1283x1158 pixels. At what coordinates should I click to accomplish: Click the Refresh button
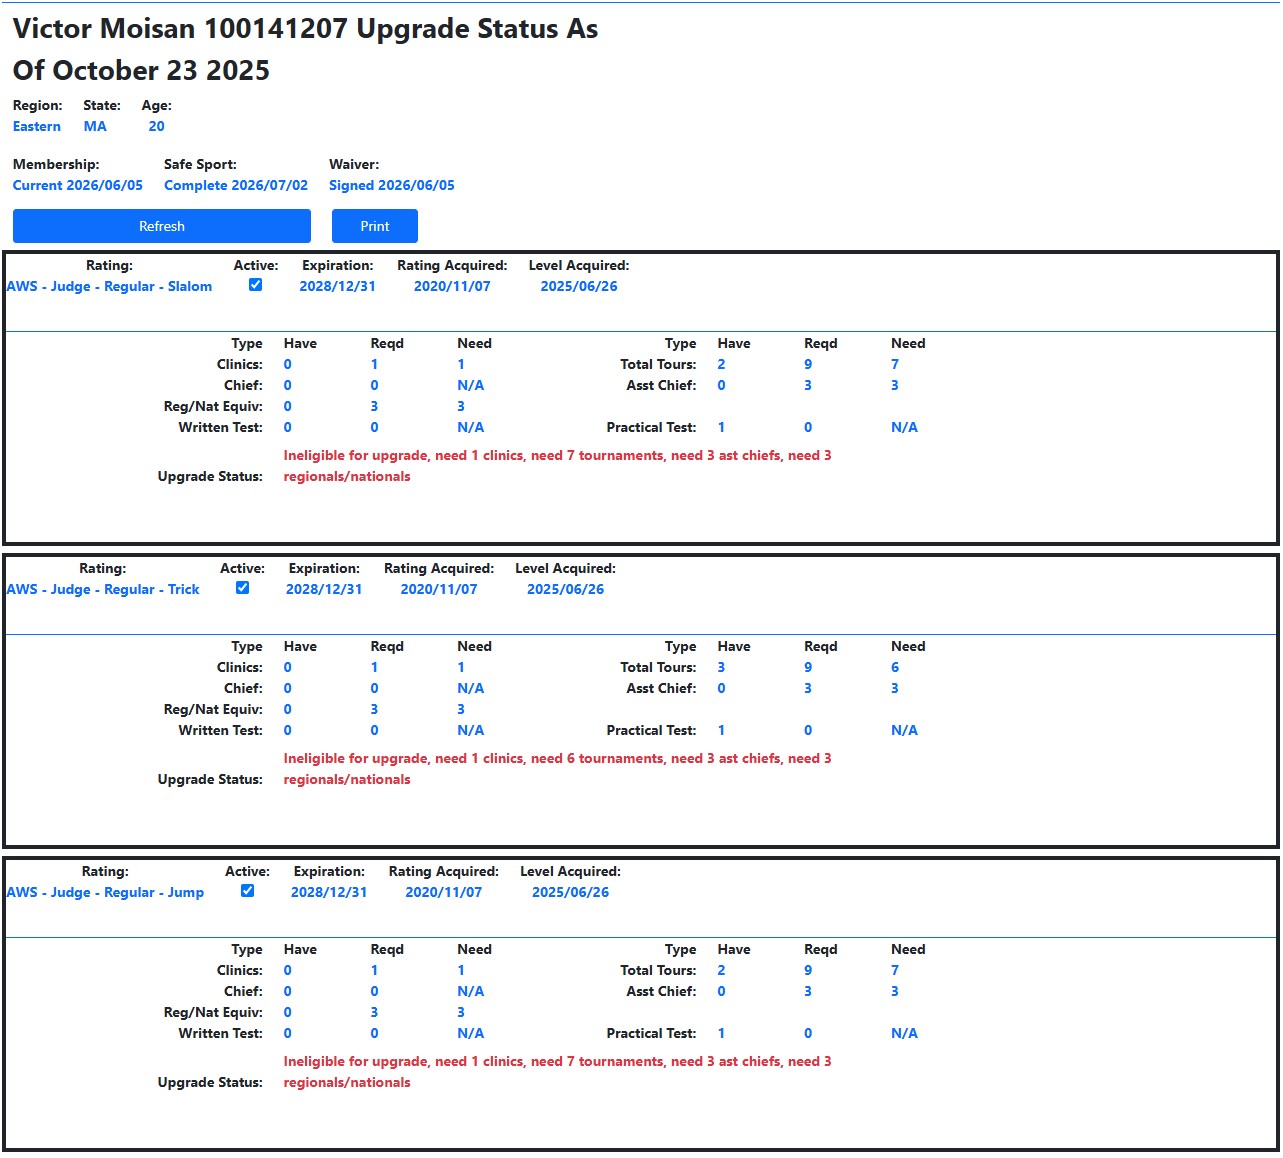(162, 226)
